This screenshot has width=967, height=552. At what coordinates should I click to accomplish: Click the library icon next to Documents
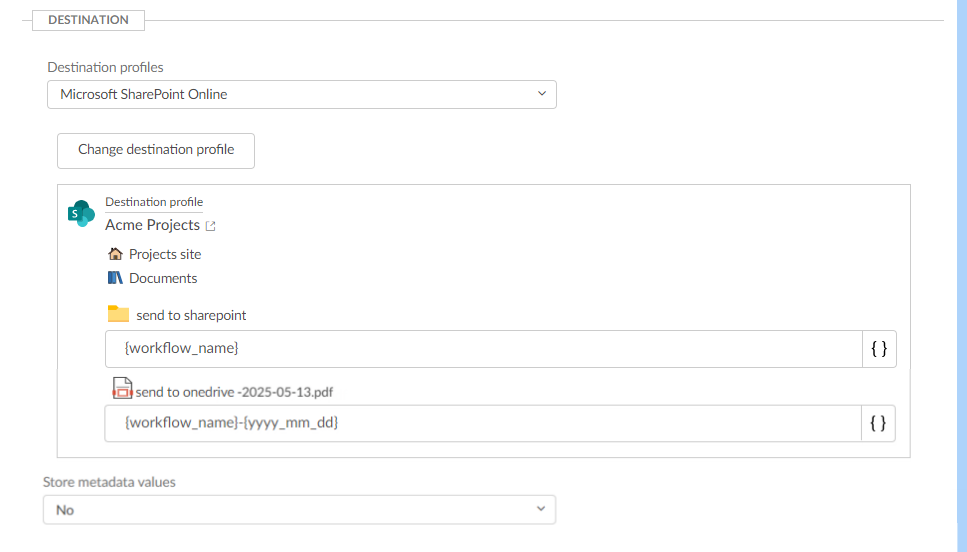coord(115,278)
